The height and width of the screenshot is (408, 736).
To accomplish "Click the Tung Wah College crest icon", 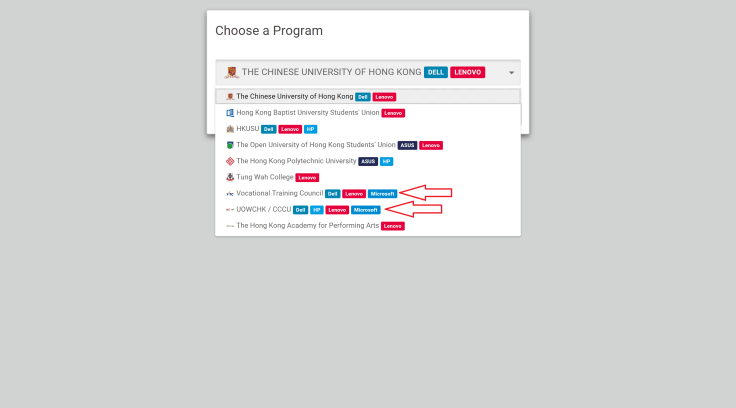I will (x=230, y=177).
